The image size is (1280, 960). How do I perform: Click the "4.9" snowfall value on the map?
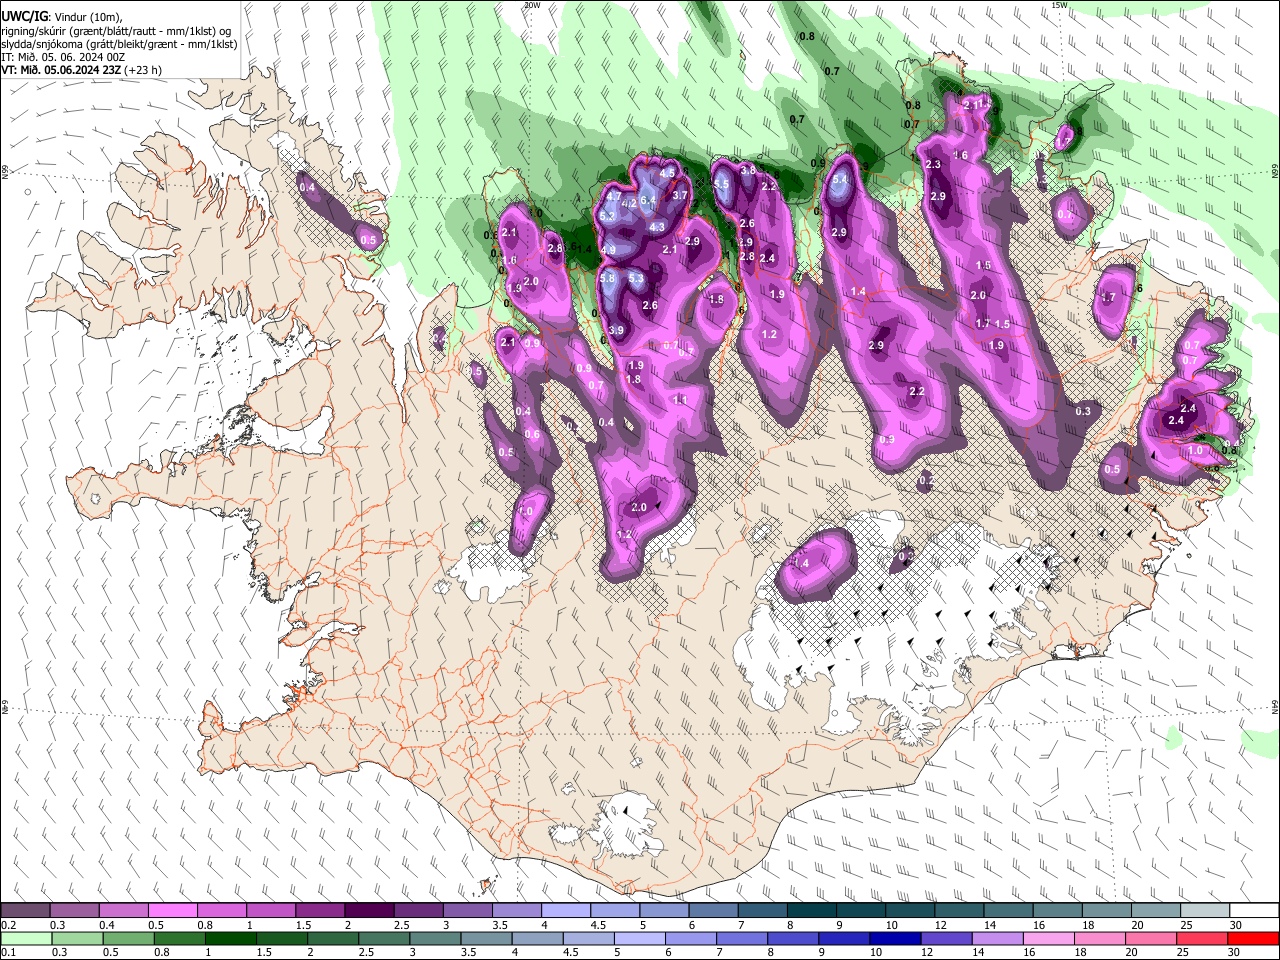click(x=608, y=250)
